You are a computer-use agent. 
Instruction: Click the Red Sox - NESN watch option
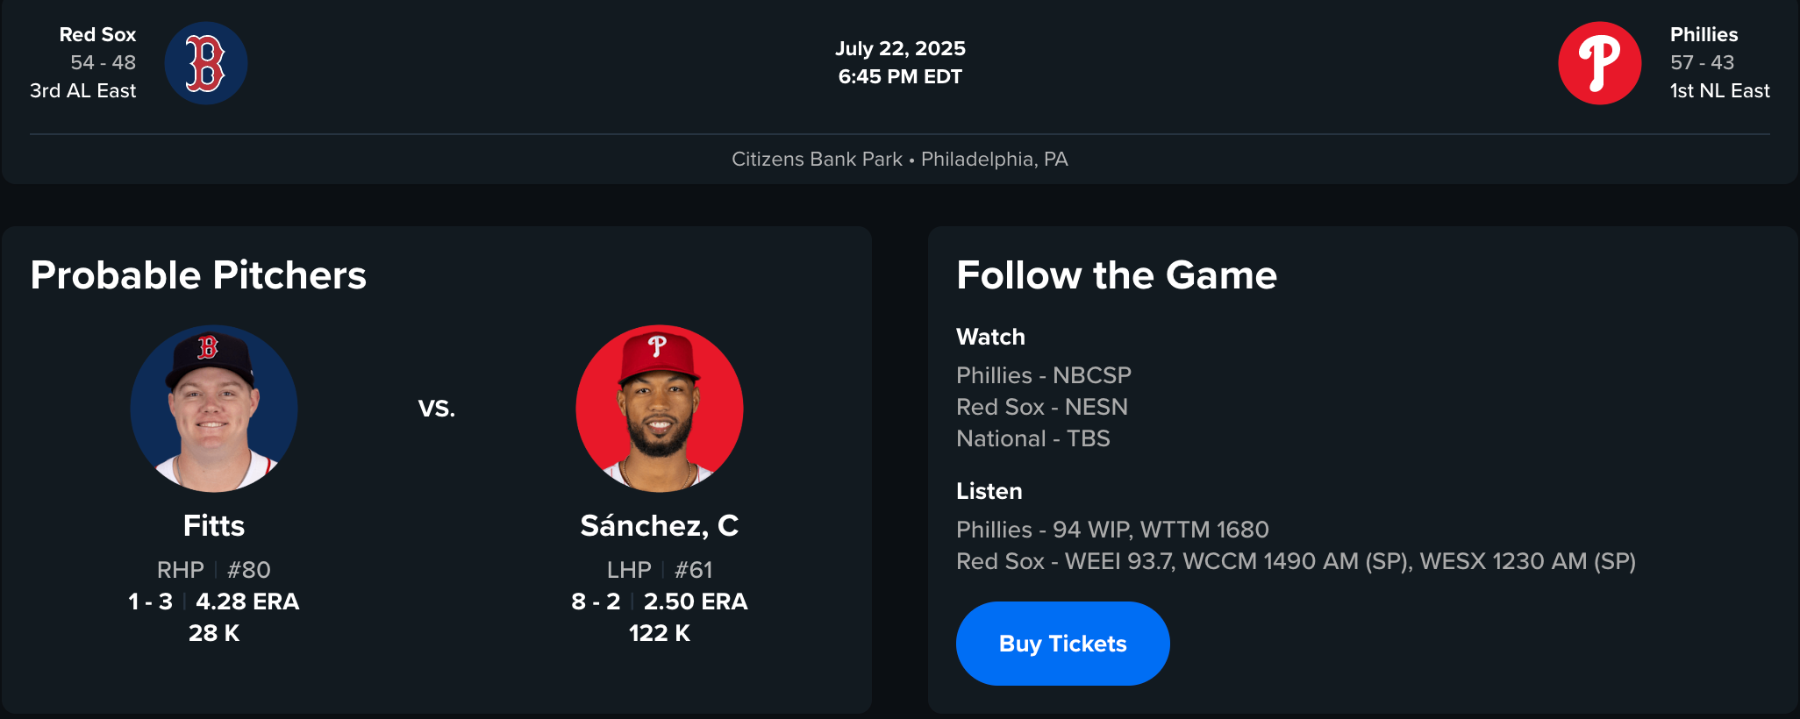pos(1041,407)
